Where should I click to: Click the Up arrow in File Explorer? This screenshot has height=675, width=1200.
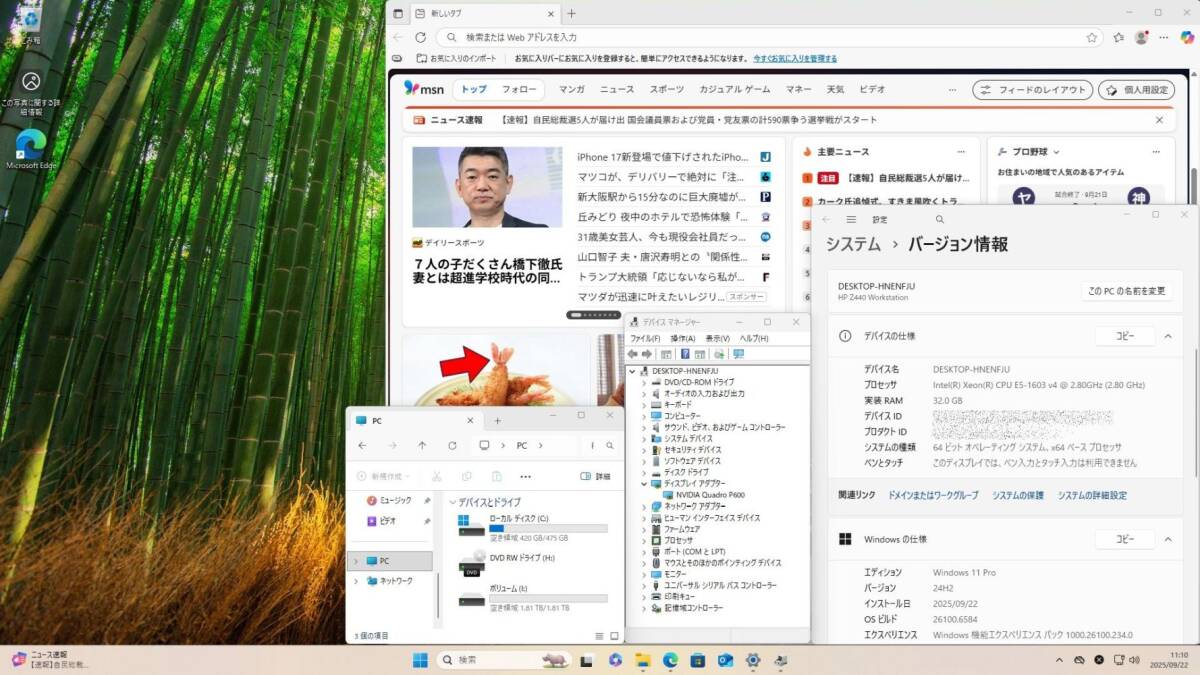coord(422,446)
